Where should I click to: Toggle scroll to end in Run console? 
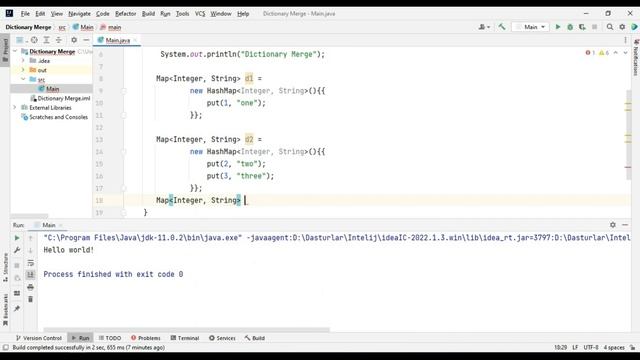click(x=31, y=275)
